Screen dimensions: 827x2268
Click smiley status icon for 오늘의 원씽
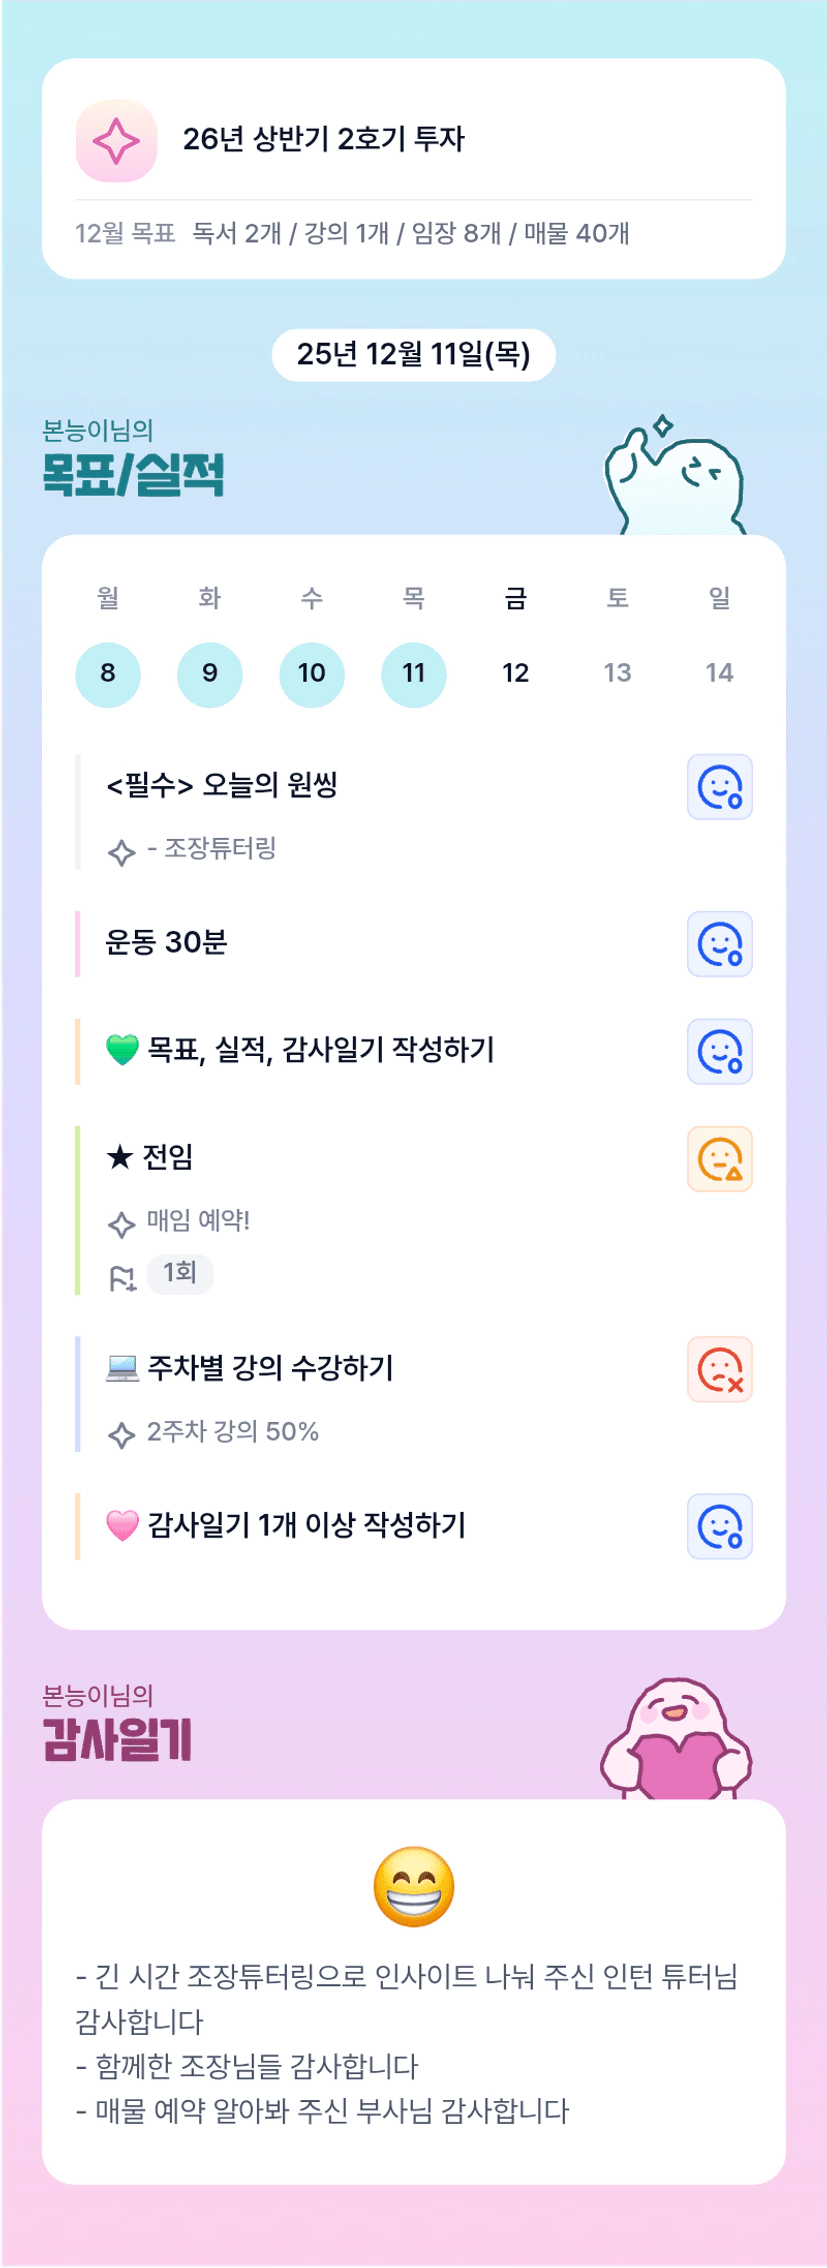pos(719,787)
